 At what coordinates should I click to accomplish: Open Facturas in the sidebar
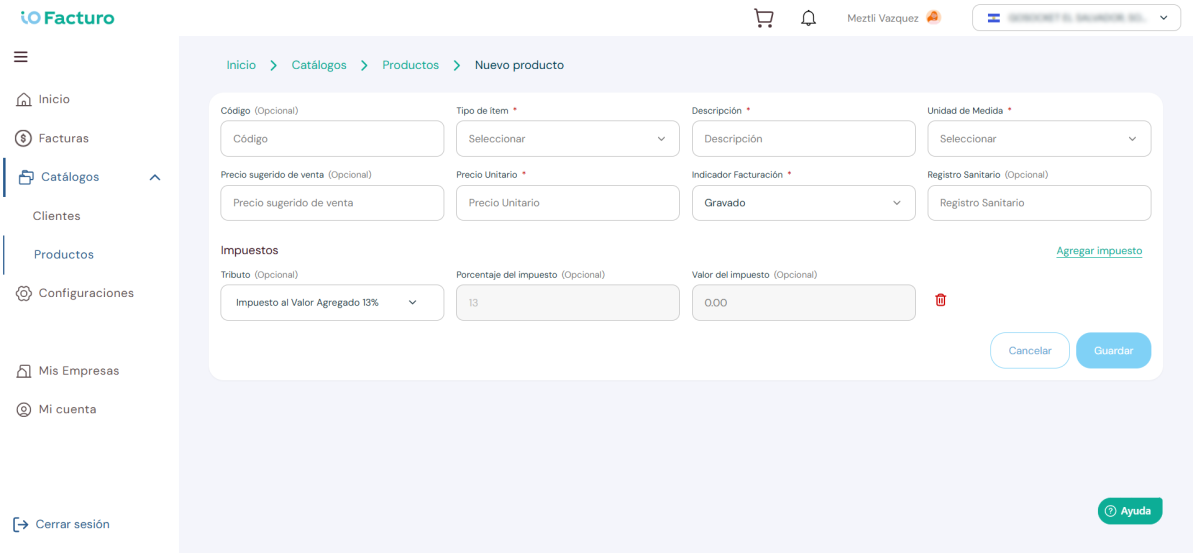[x=64, y=138]
